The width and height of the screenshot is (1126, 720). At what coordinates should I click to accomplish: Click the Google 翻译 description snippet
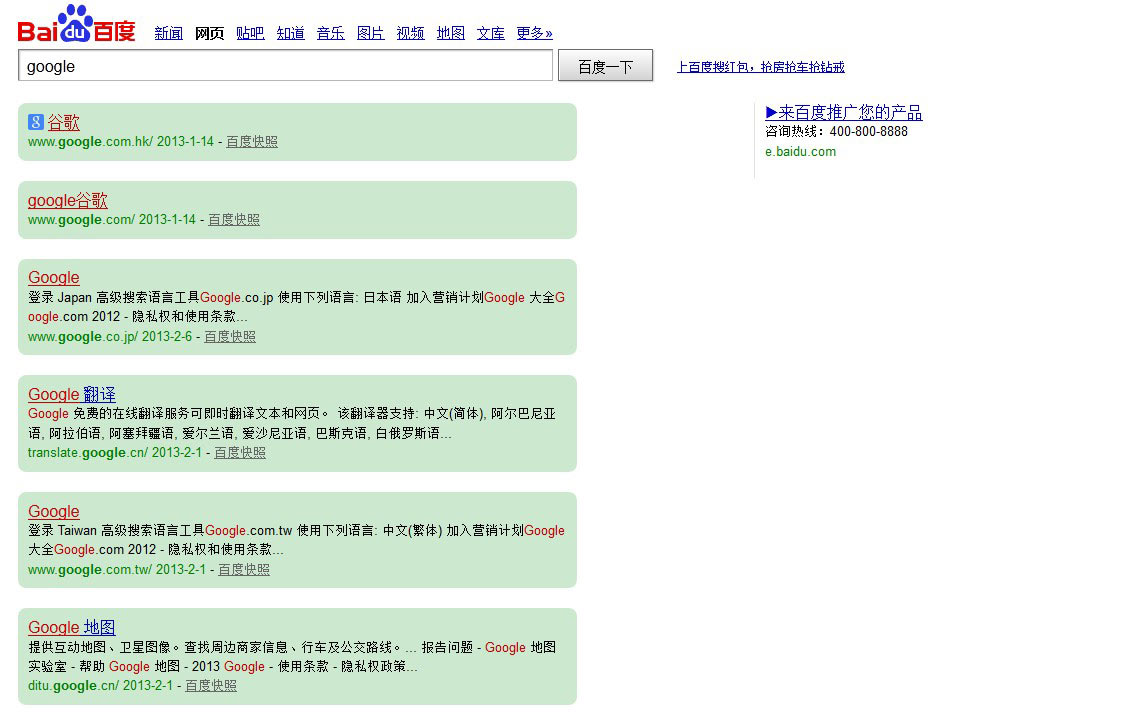[x=292, y=424]
